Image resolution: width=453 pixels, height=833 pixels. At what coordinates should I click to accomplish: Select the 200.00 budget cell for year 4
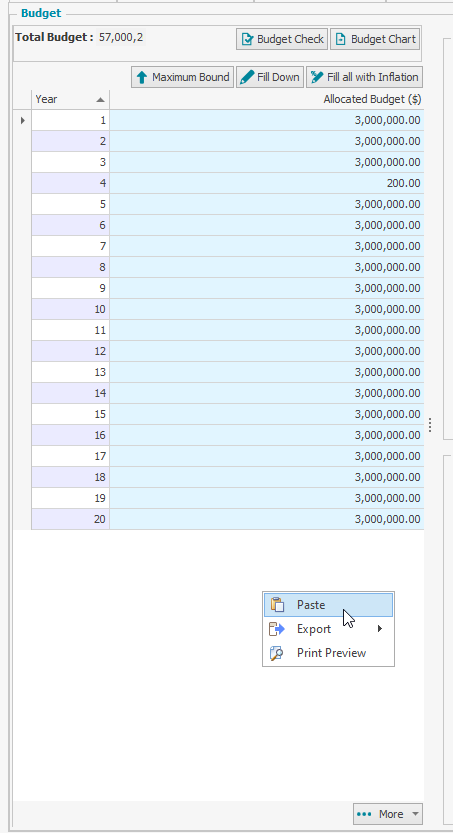tap(267, 183)
